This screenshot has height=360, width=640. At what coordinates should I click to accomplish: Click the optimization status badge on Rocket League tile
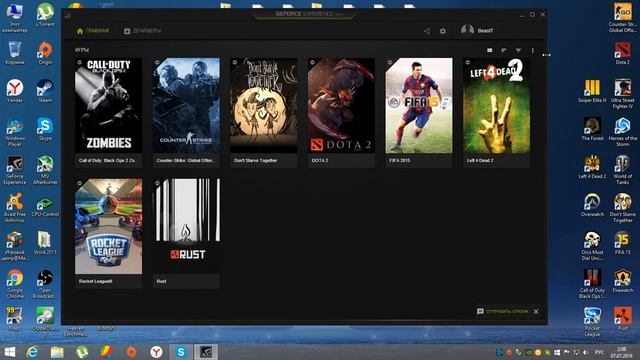[x=80, y=183]
